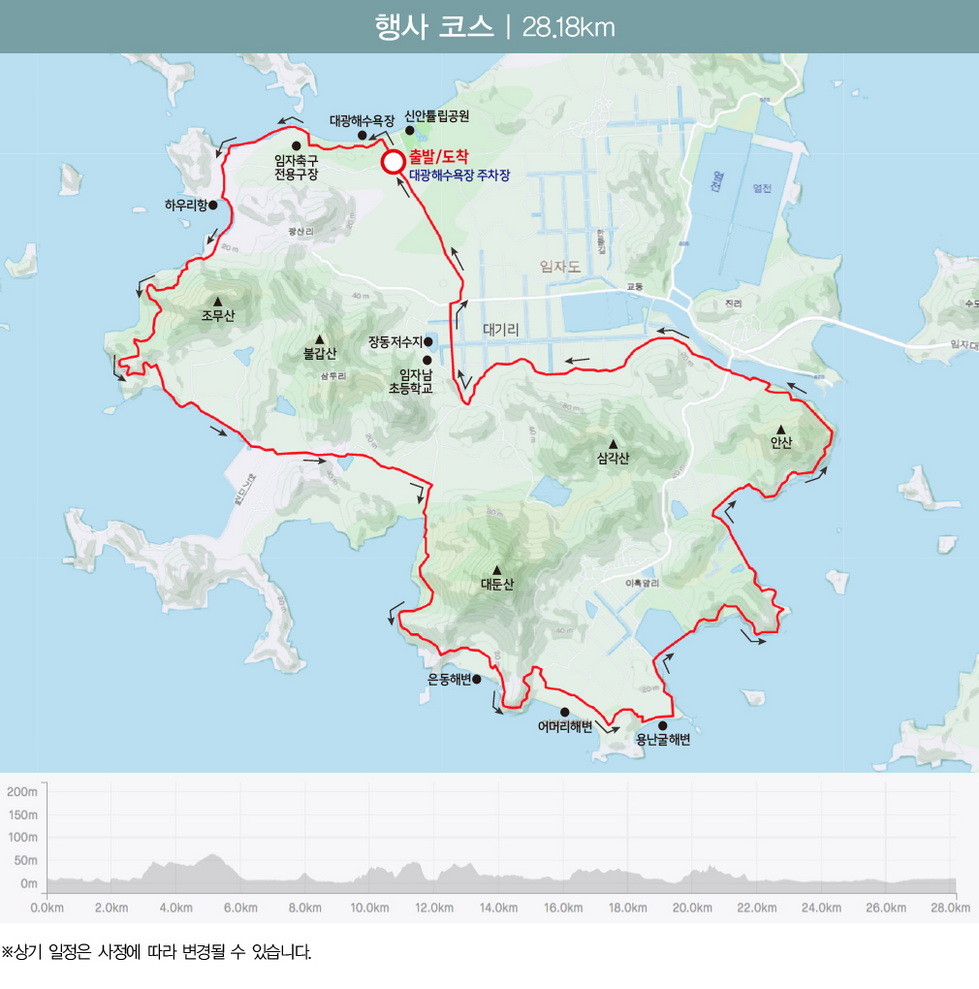Click the 임자축구 전용구장 dot marker
The image size is (979, 989).
[x=296, y=145]
